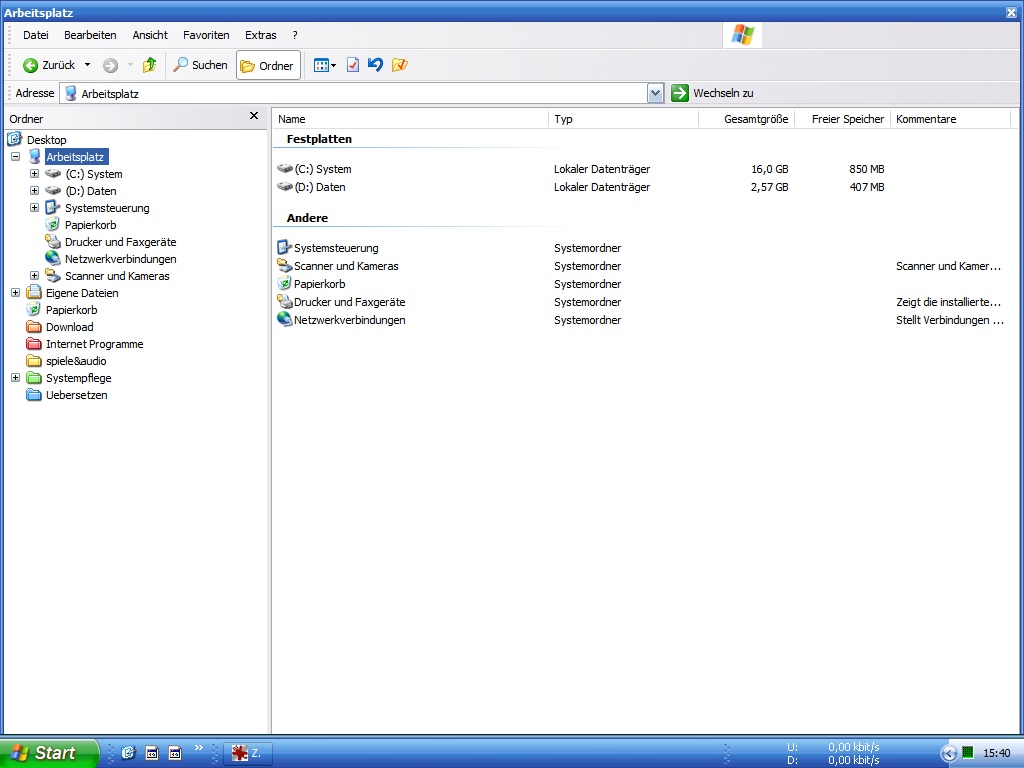Open the Ansicht menu
Screen dimensions: 1024x768
(150, 35)
